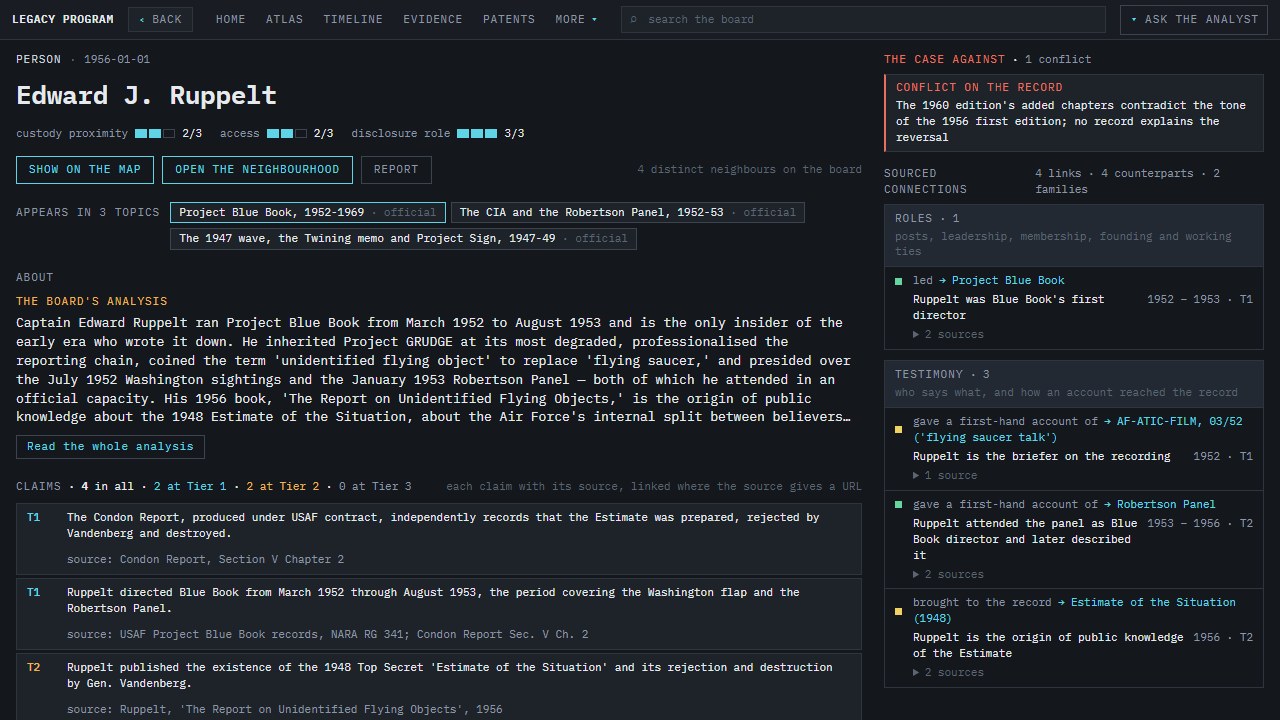Expand '2 sources' under the Project Blue Book role
Viewport: 1280px width, 720px height.
pos(948,334)
